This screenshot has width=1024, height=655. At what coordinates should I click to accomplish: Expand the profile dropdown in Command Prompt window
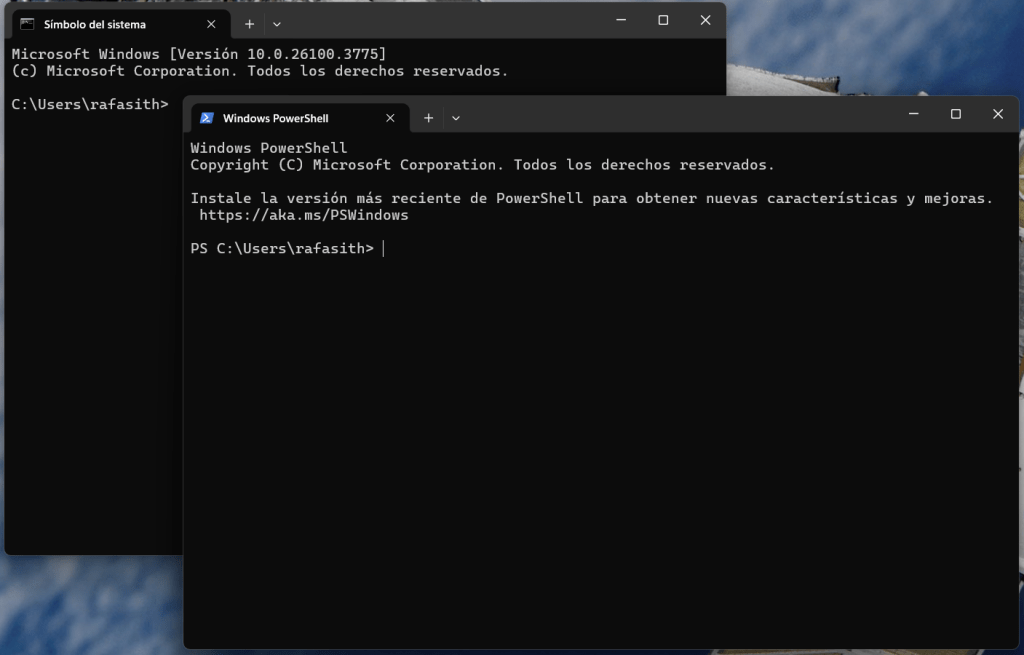click(277, 24)
